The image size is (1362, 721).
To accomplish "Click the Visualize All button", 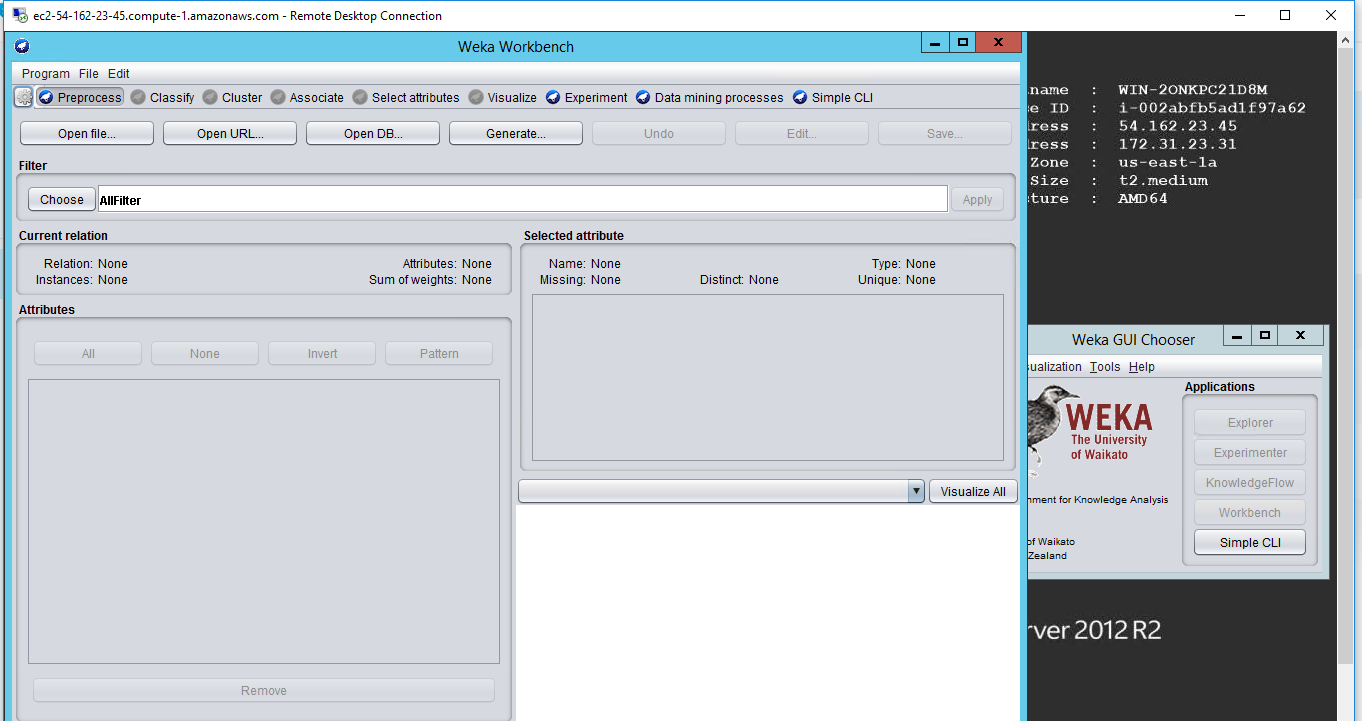I will [x=972, y=491].
